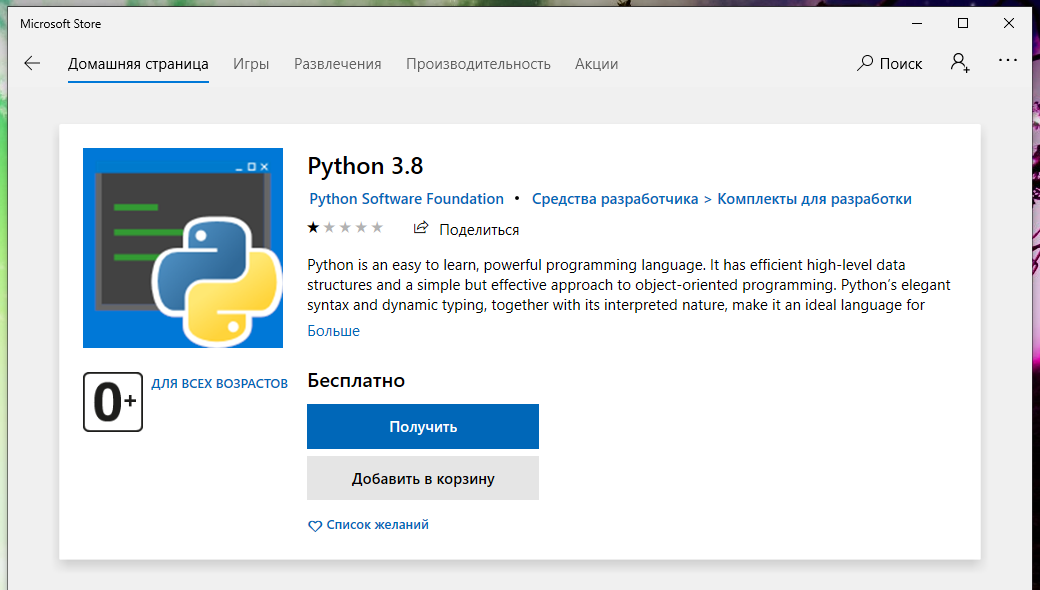Switch to the Домашняя страница tab

[x=138, y=64]
